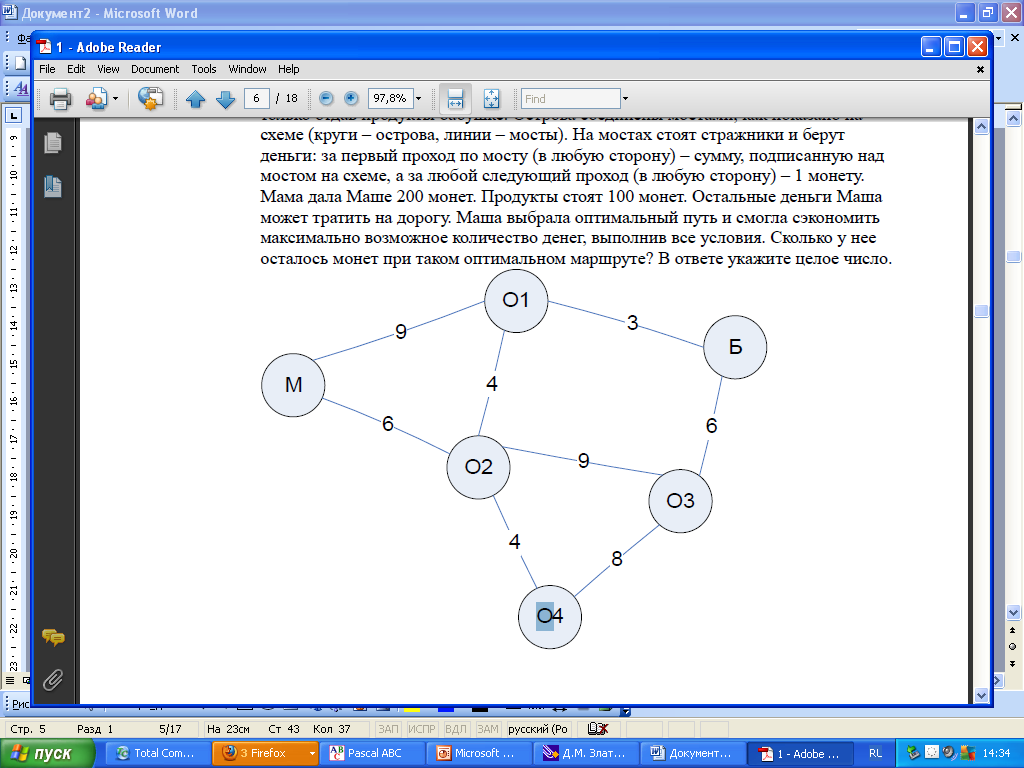Toggle ИСПР track changes in status bar

tap(421, 729)
